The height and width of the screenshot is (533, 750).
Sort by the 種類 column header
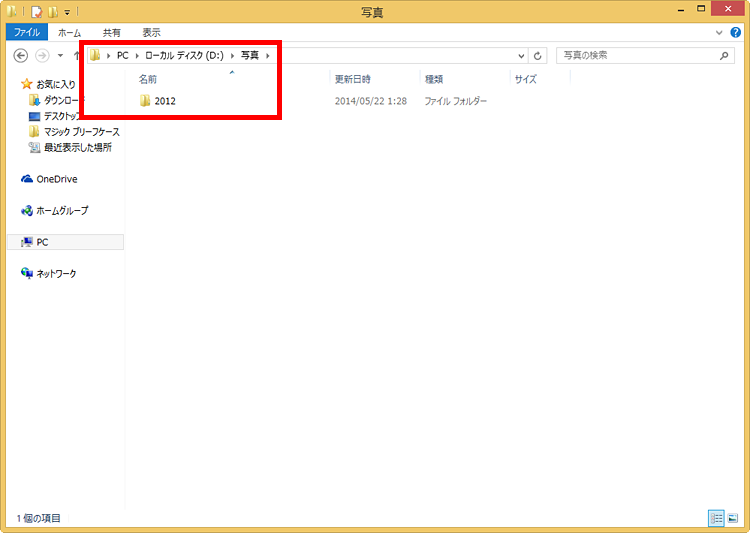tap(434, 79)
